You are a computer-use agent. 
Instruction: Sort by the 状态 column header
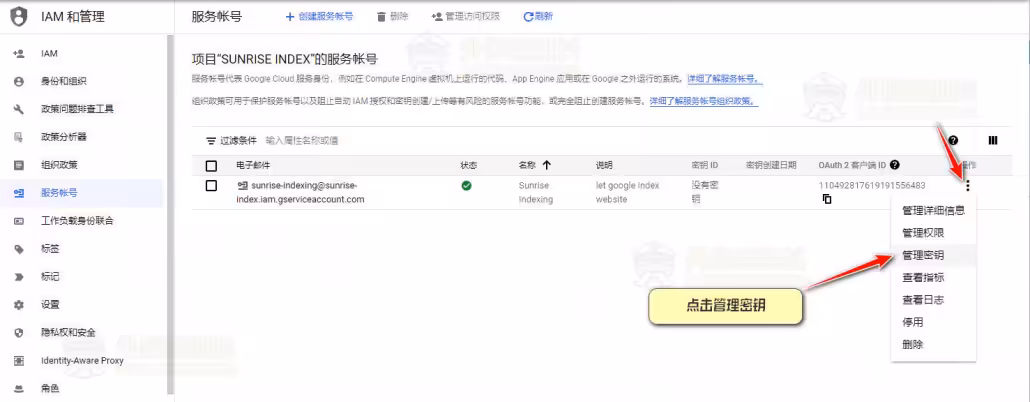(x=469, y=166)
